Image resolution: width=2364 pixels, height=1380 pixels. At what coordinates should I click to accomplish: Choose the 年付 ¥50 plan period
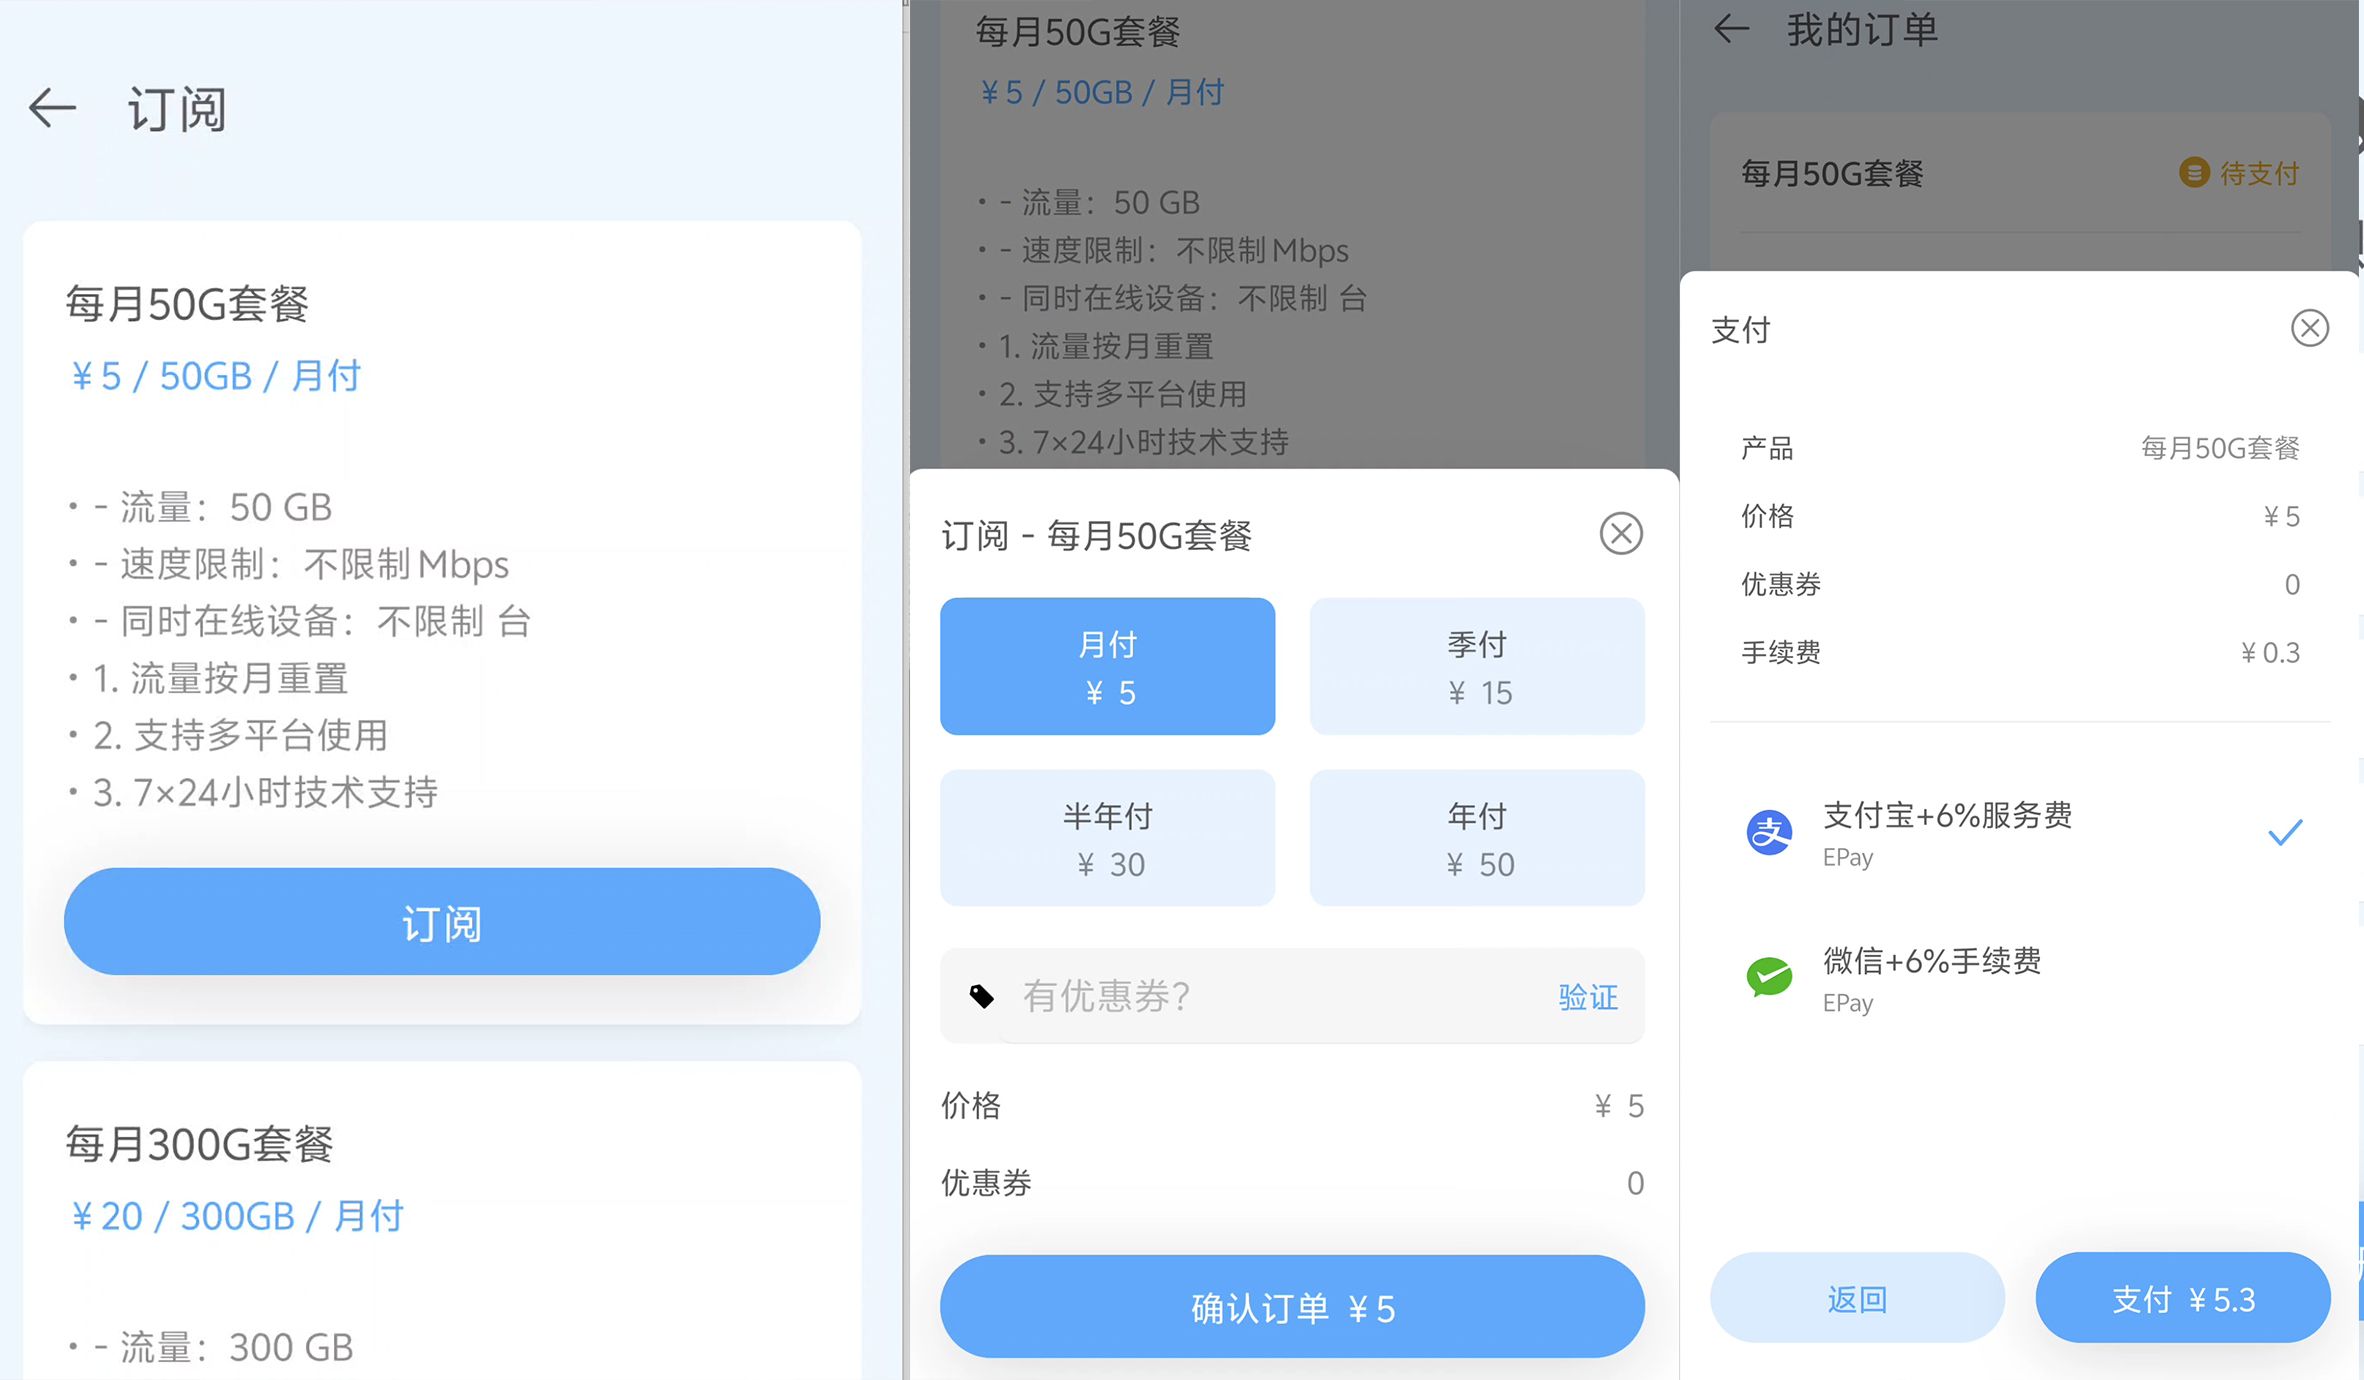click(1476, 838)
